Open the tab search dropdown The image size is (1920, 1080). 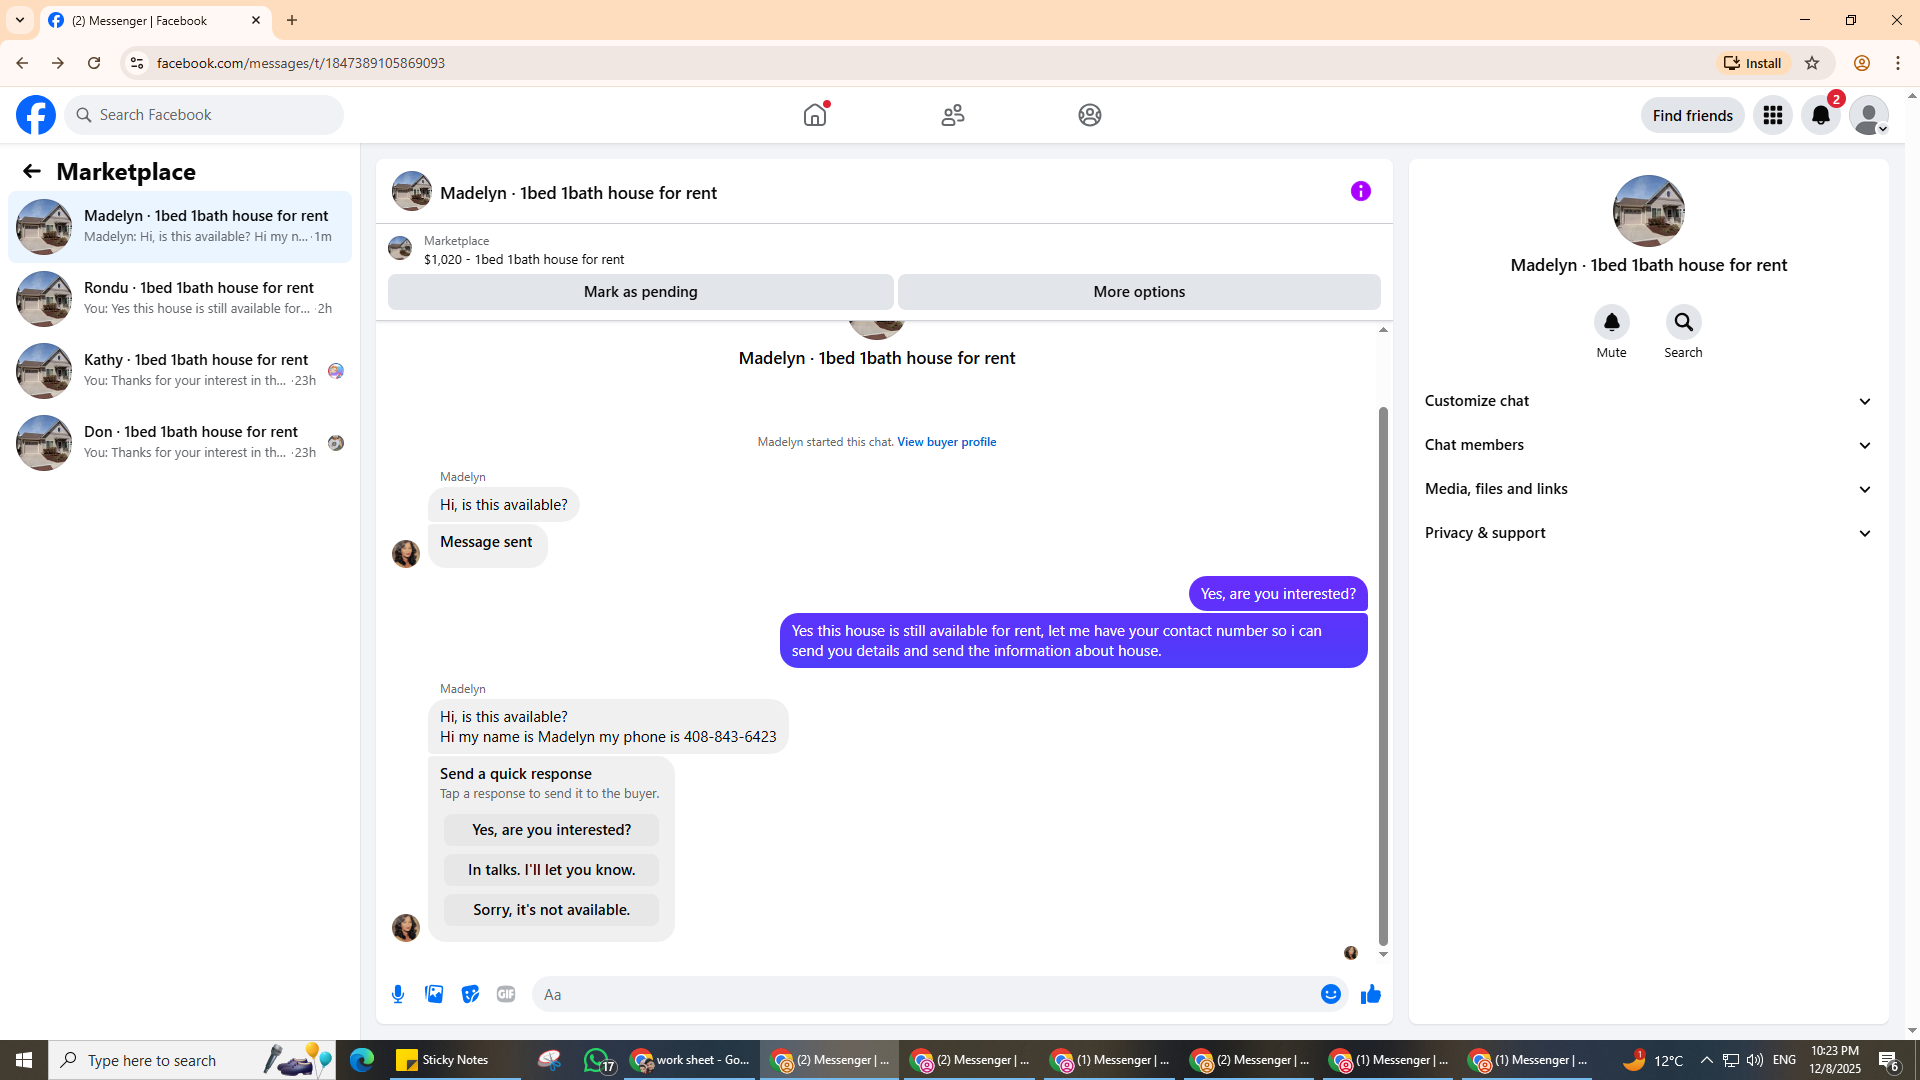[x=20, y=20]
